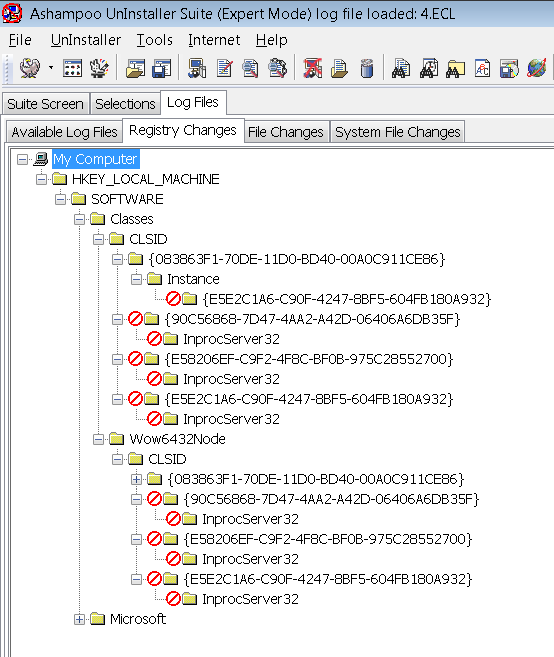Collapse the Wow6432Node branch
554x657 pixels.
(x=98, y=439)
